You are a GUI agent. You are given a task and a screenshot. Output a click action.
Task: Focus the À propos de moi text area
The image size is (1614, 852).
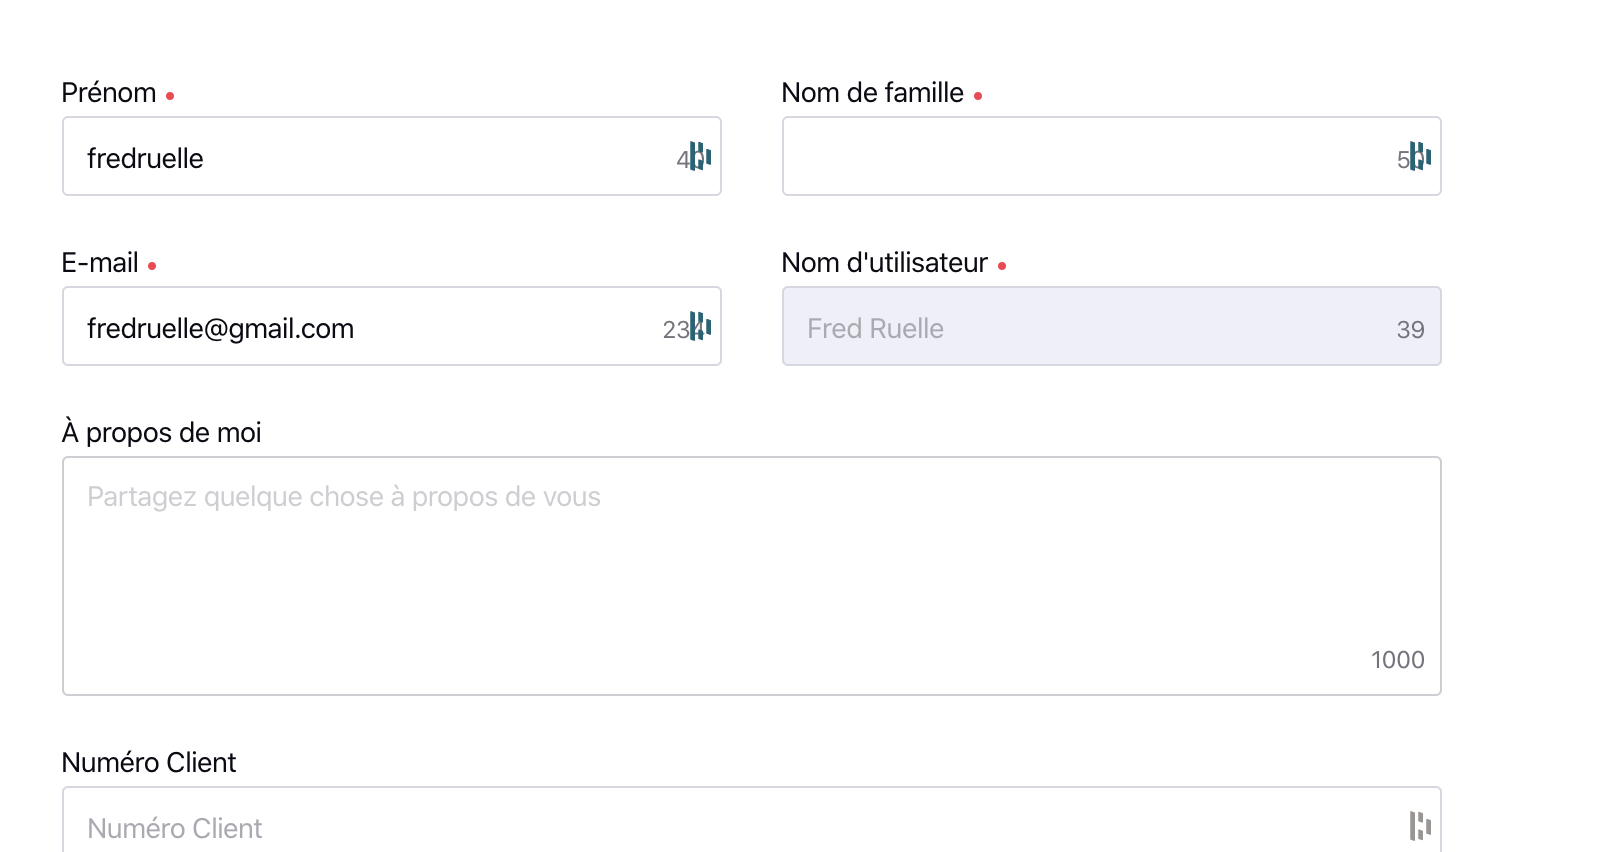[752, 576]
